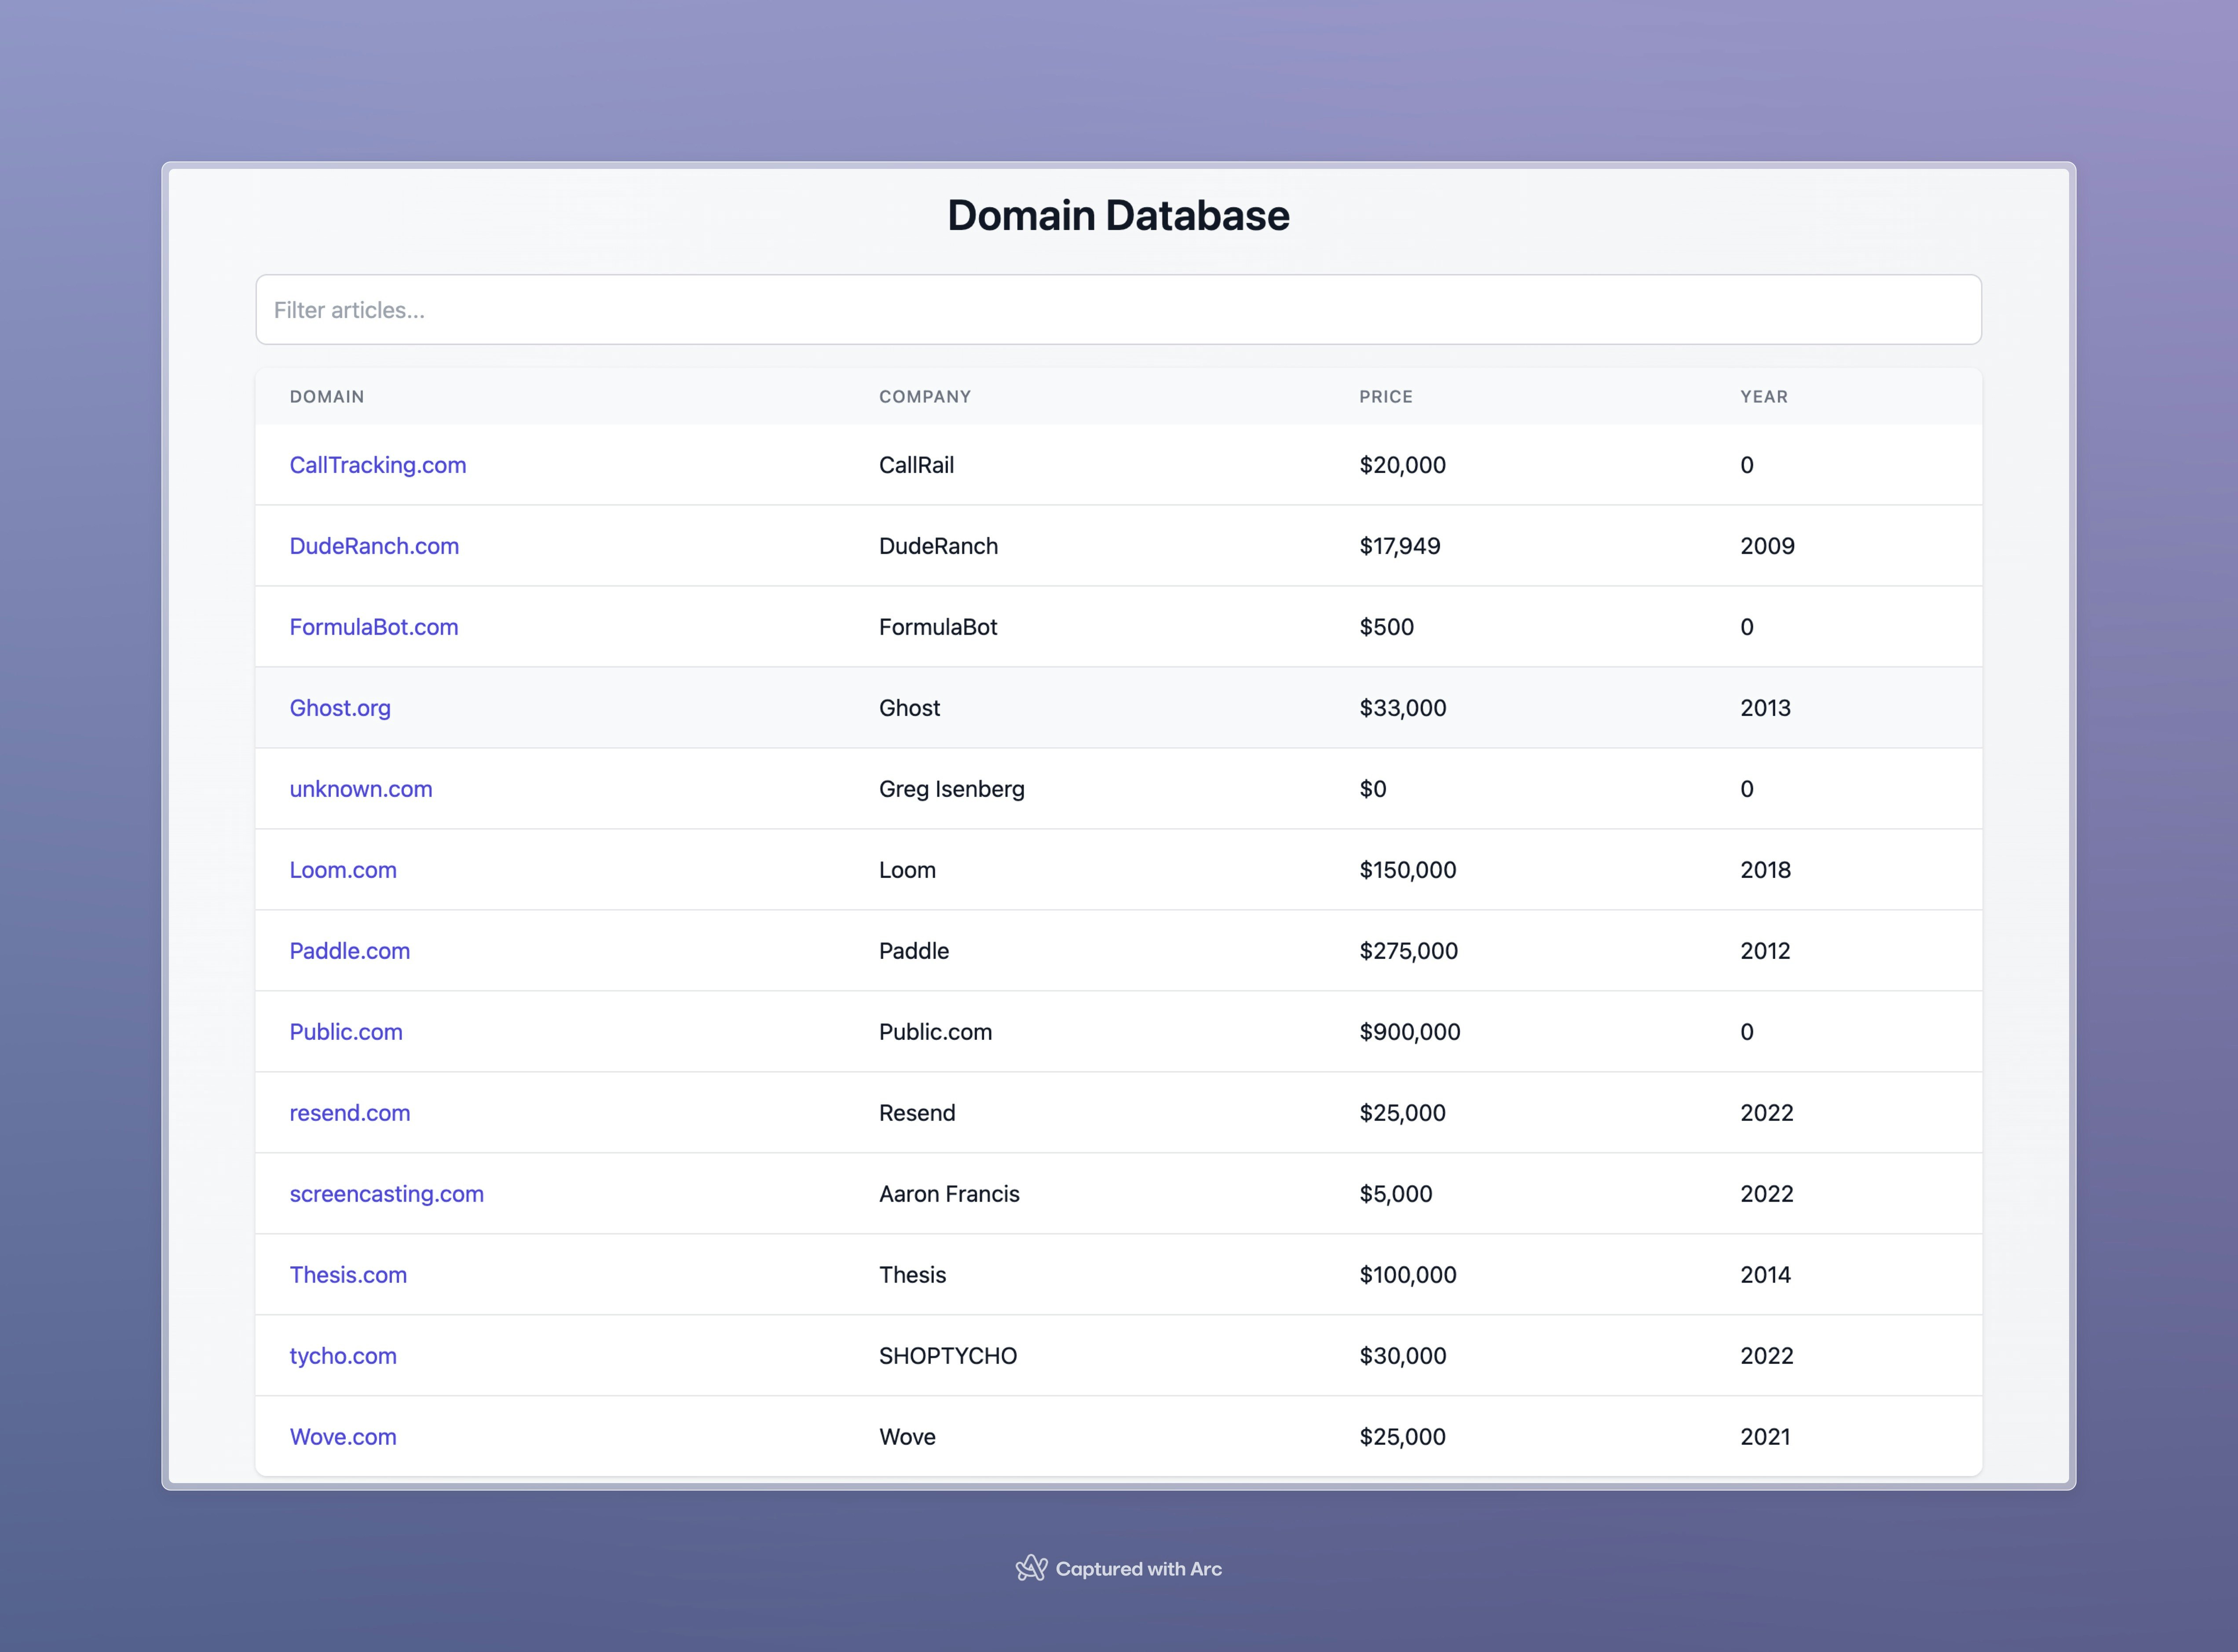Click the $33,000 price cell
This screenshot has height=1652, width=2238.
(x=1403, y=708)
